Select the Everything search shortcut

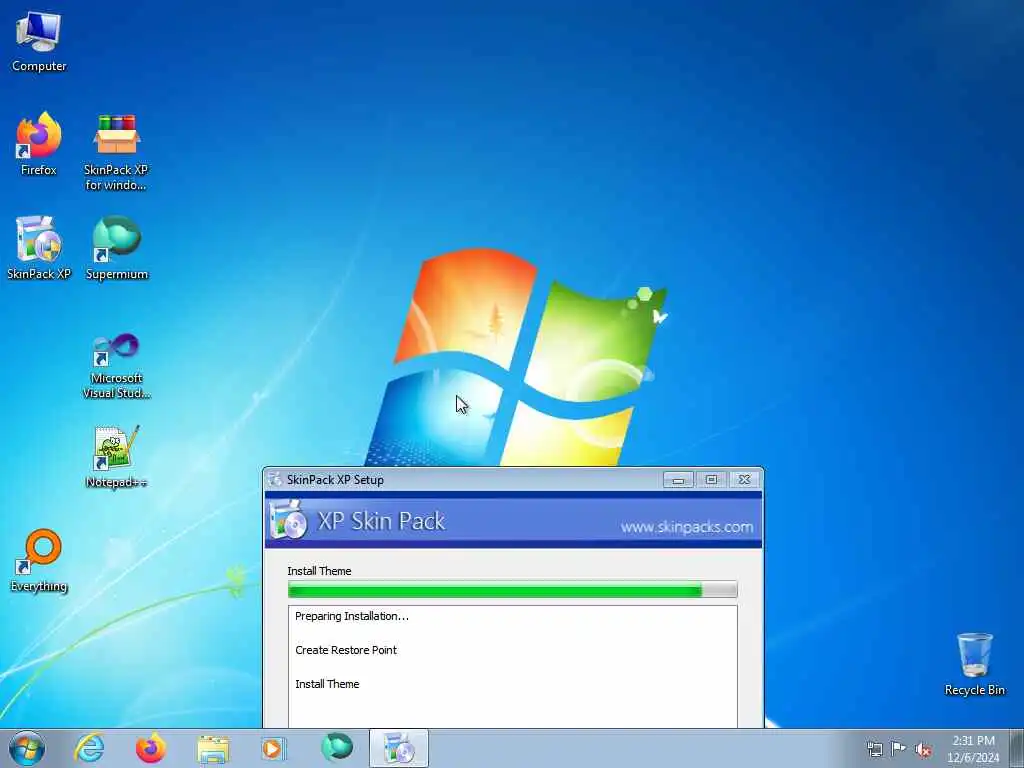pos(39,560)
